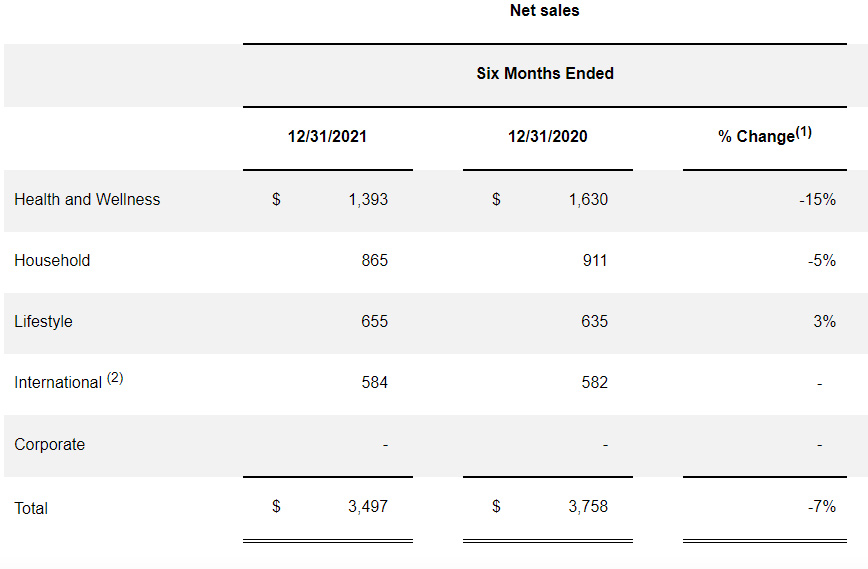Click the 1,630 value for 2020
This screenshot has height=569, width=868.
587,200
